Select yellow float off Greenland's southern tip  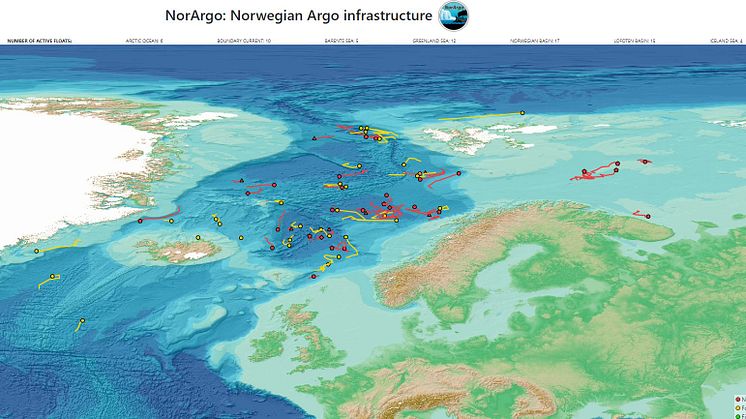coord(36,251)
